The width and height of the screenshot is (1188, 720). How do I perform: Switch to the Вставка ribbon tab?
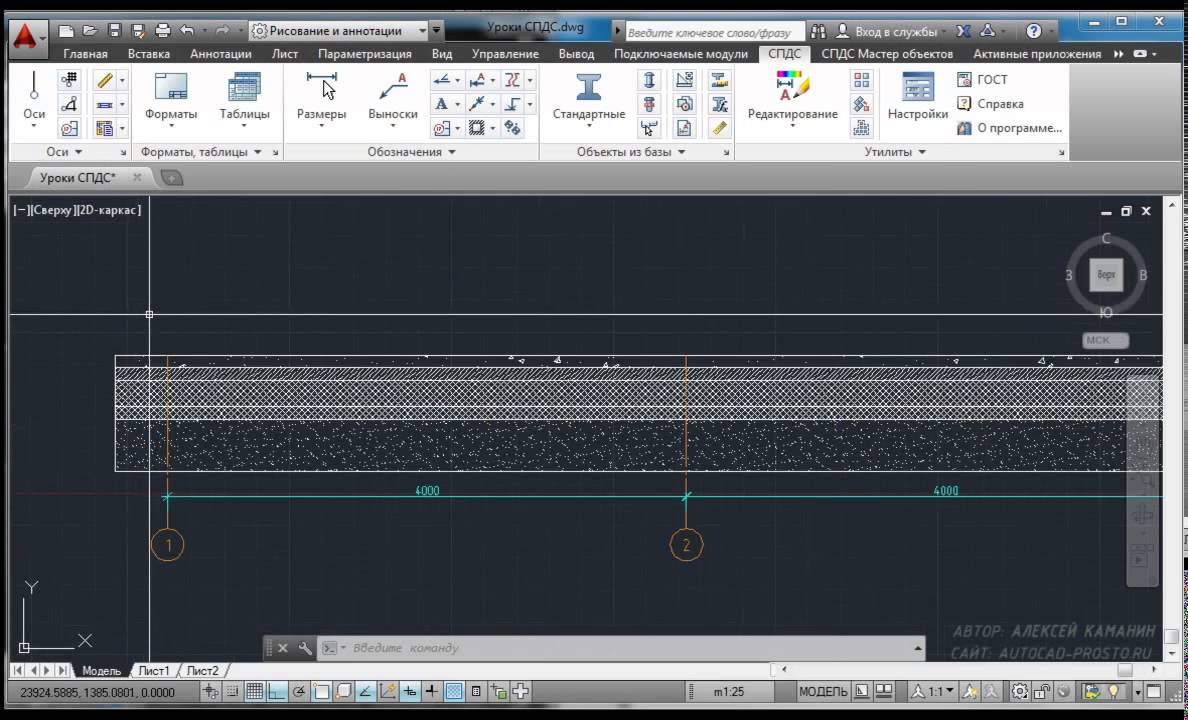pyautogui.click(x=148, y=54)
